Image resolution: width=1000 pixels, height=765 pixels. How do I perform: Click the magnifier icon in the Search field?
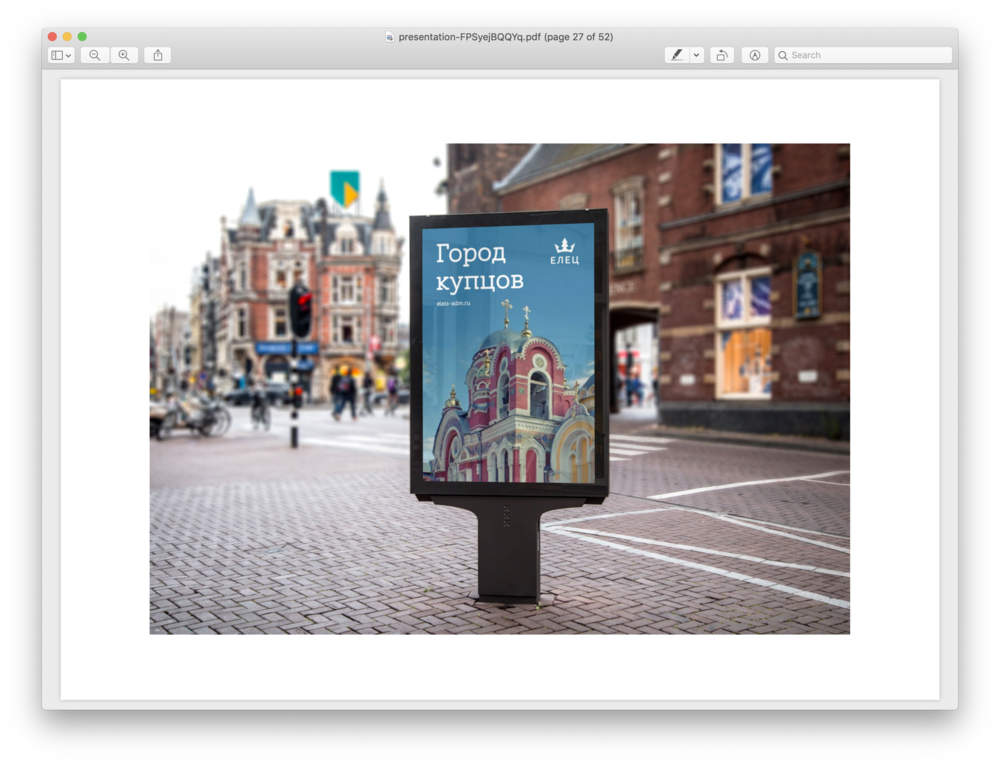pos(783,55)
